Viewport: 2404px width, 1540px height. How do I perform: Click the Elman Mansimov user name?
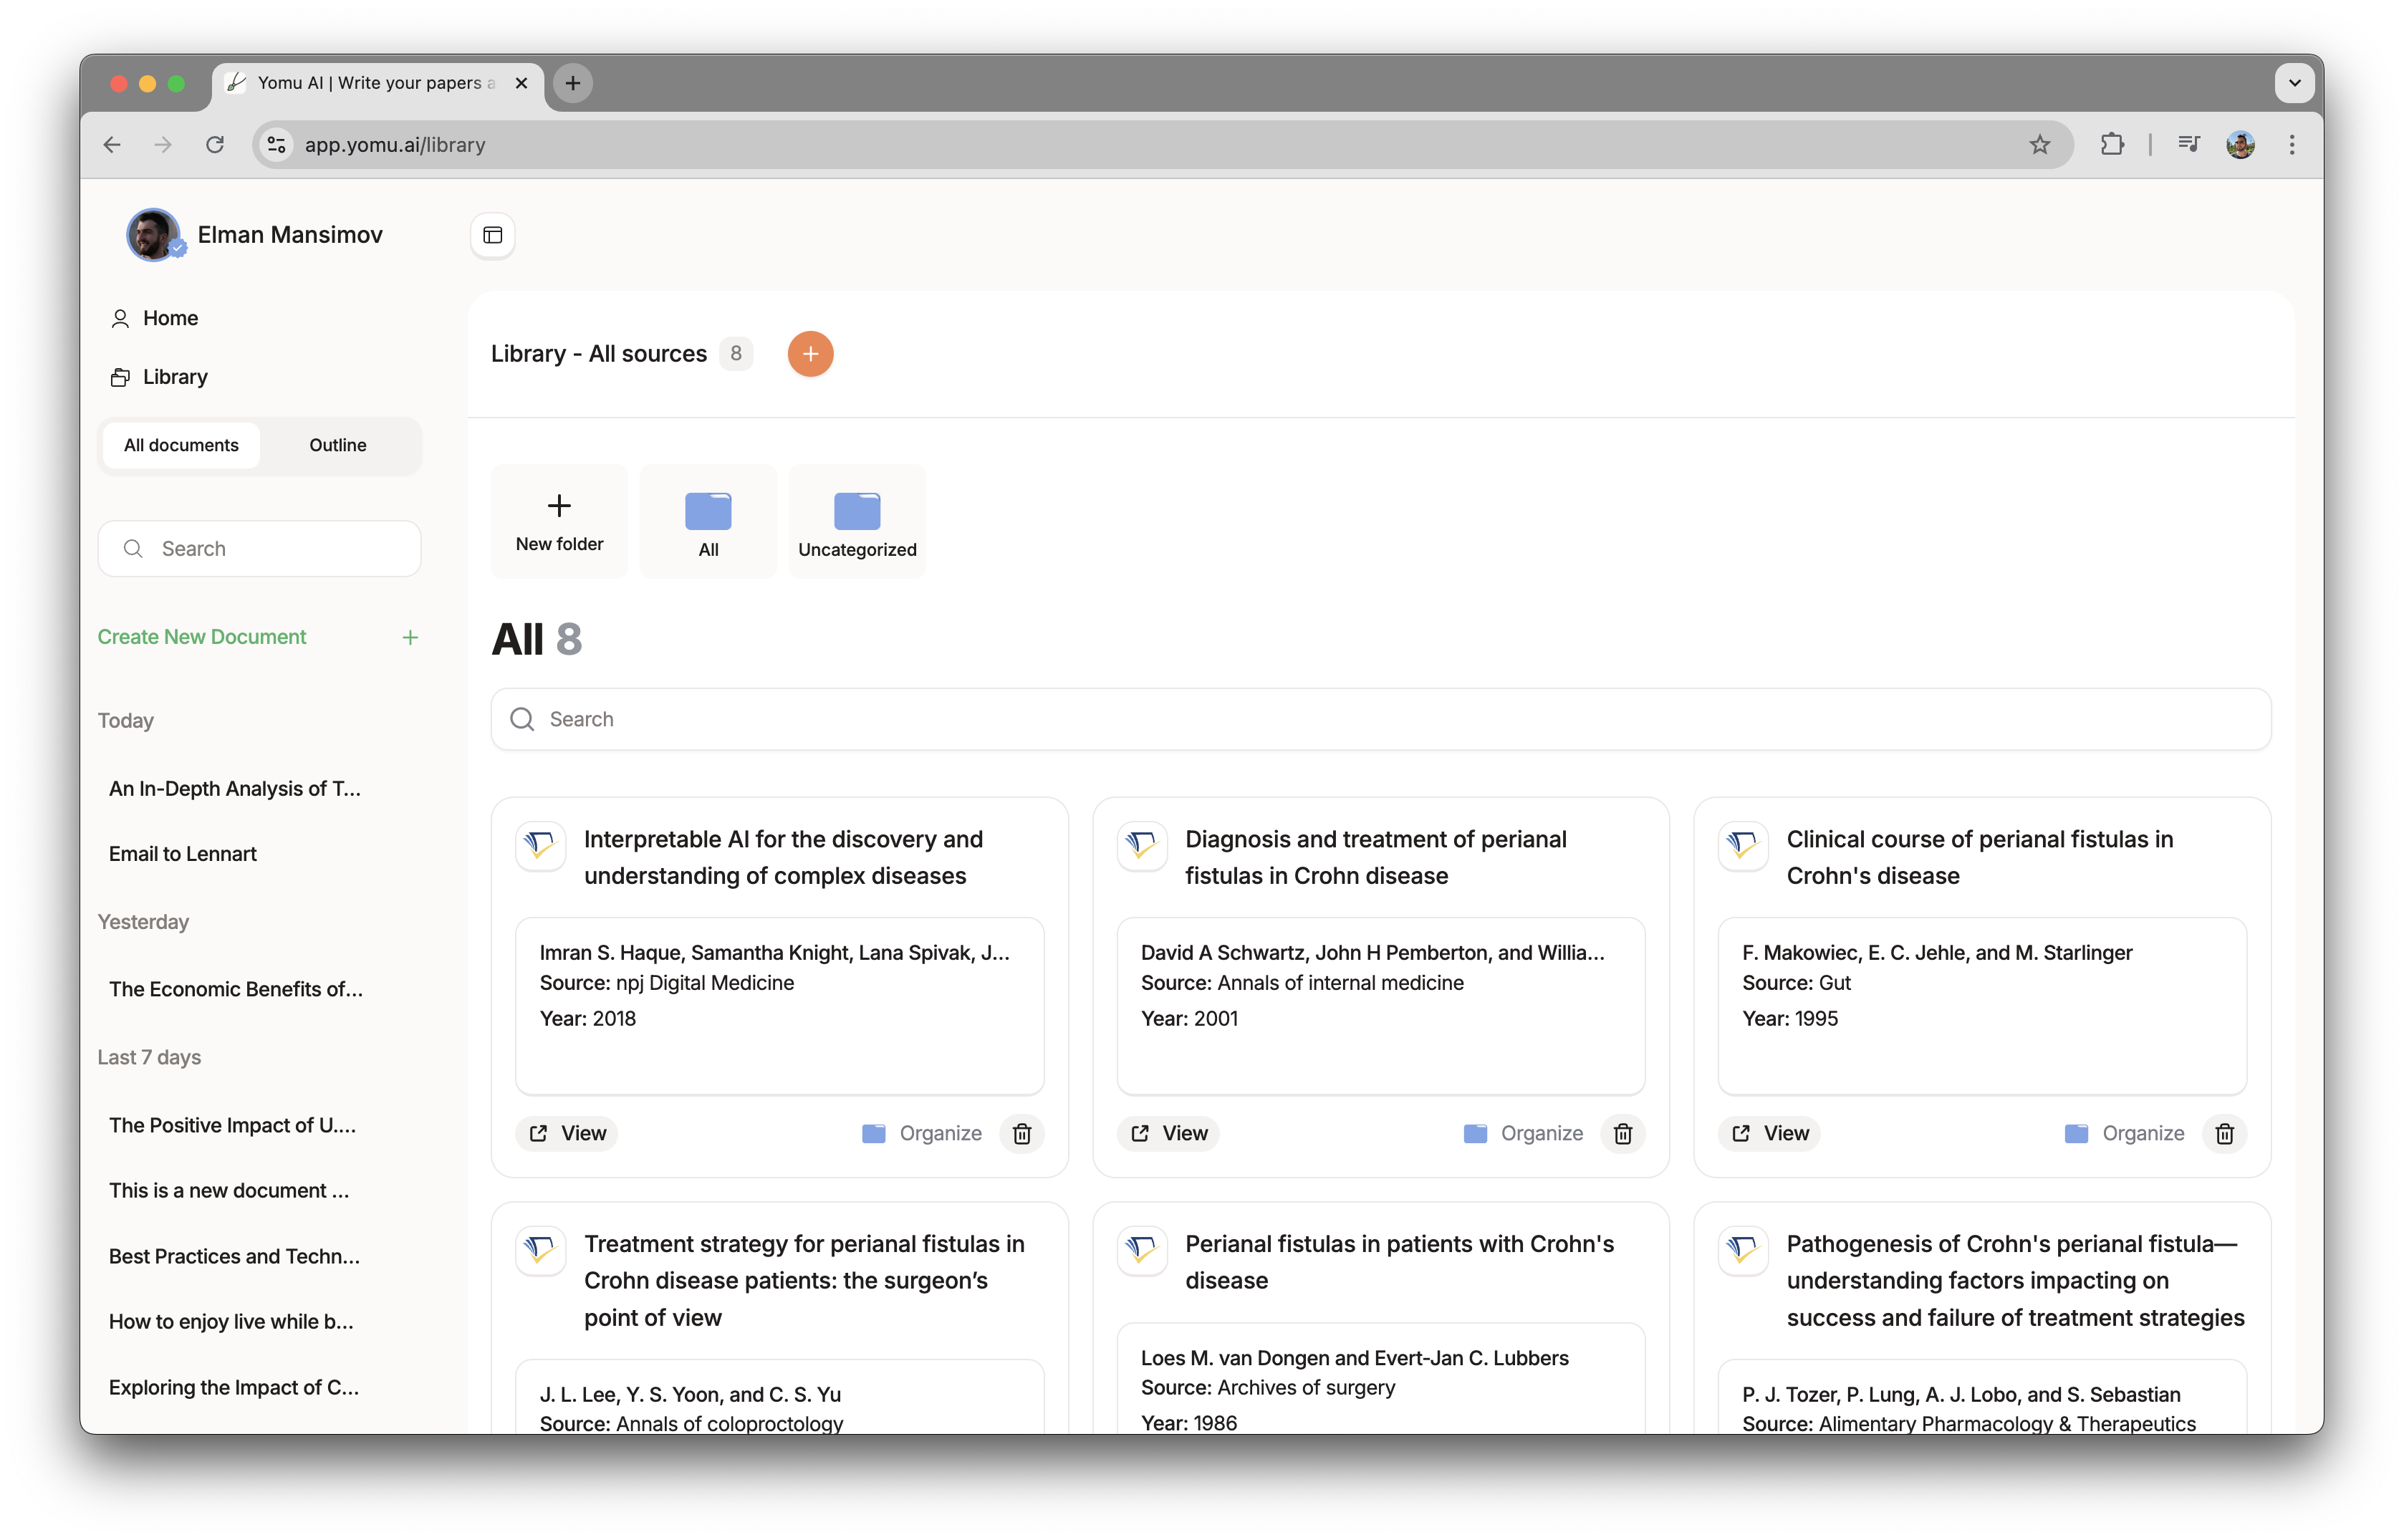pyautogui.click(x=290, y=234)
